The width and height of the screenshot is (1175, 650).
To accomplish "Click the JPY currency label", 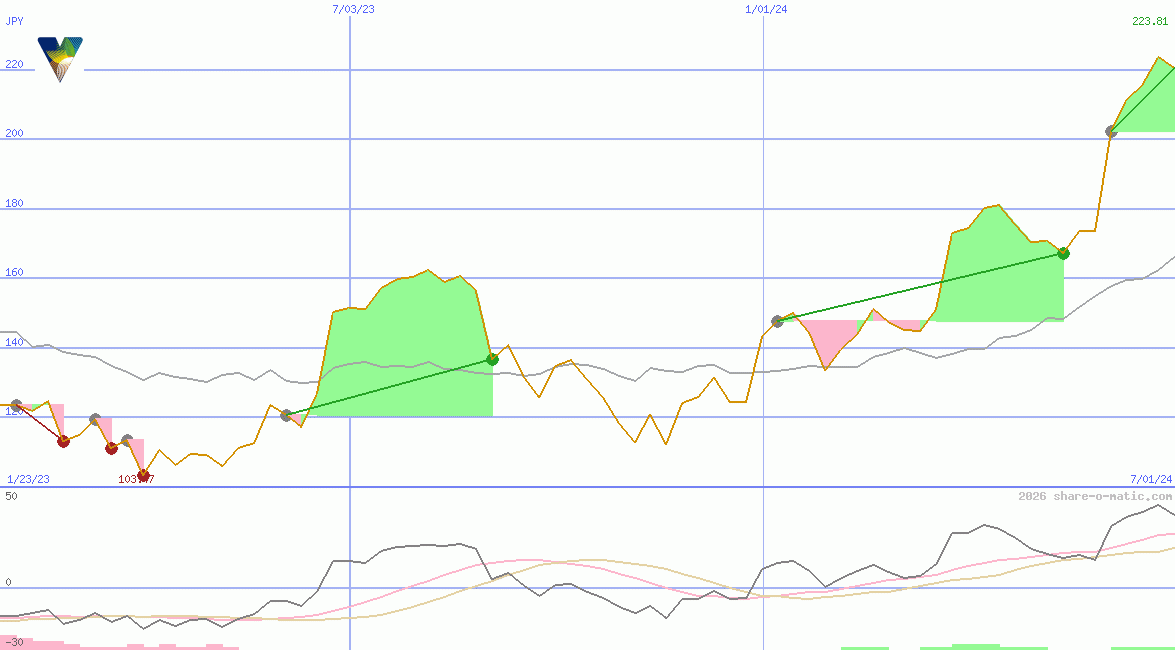I will coord(15,20).
